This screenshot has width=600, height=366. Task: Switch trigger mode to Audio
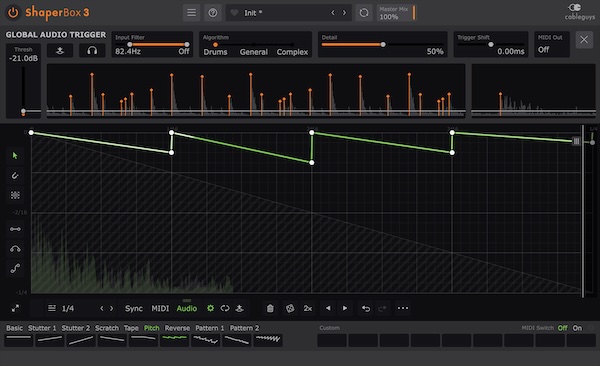click(x=187, y=309)
